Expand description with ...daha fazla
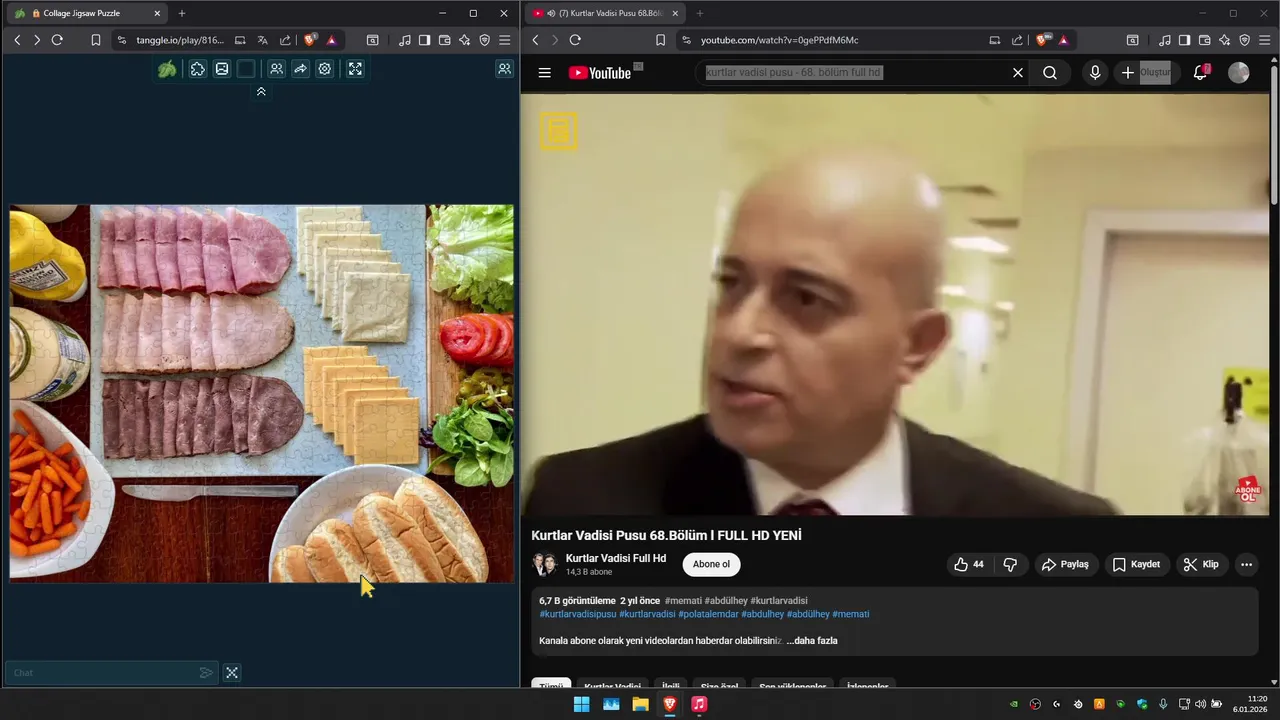Viewport: 1280px width, 720px height. [812, 640]
